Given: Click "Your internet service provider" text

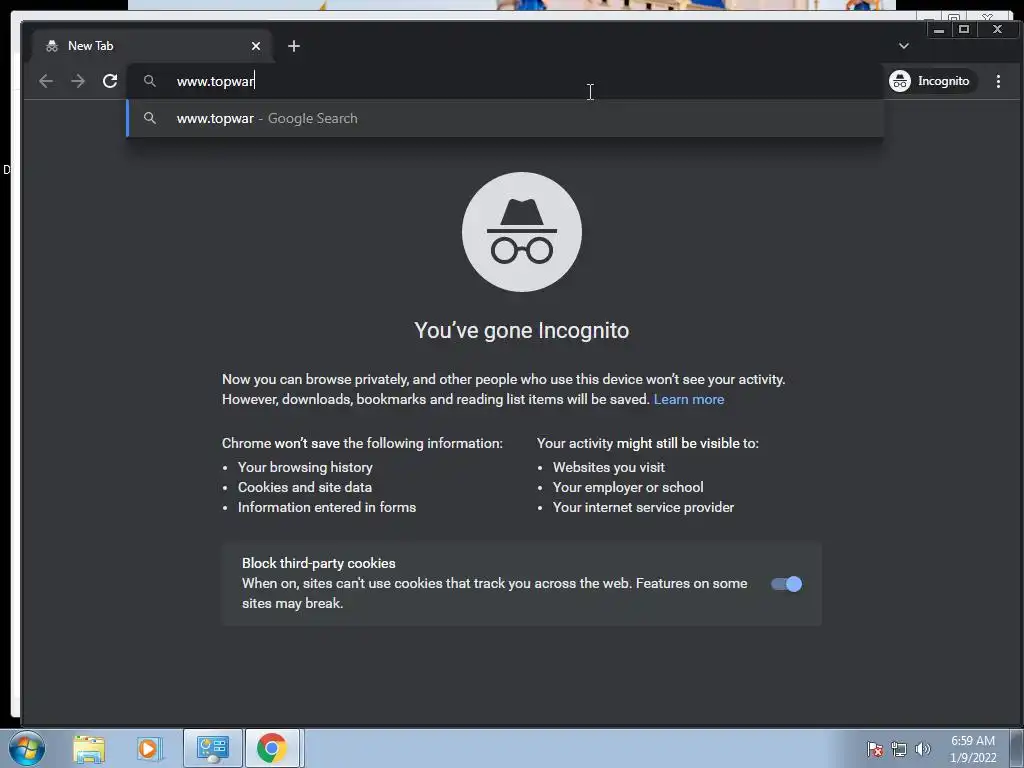Looking at the screenshot, I should click(x=643, y=507).
